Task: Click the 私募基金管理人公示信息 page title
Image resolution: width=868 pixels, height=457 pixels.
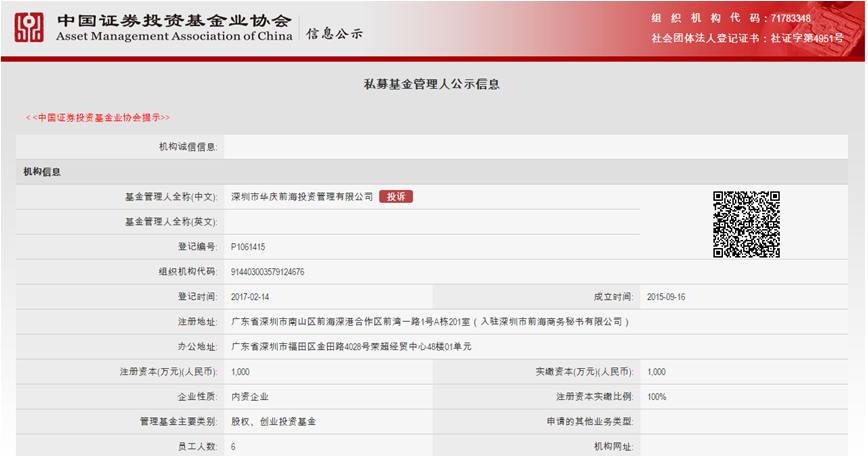Action: [432, 84]
